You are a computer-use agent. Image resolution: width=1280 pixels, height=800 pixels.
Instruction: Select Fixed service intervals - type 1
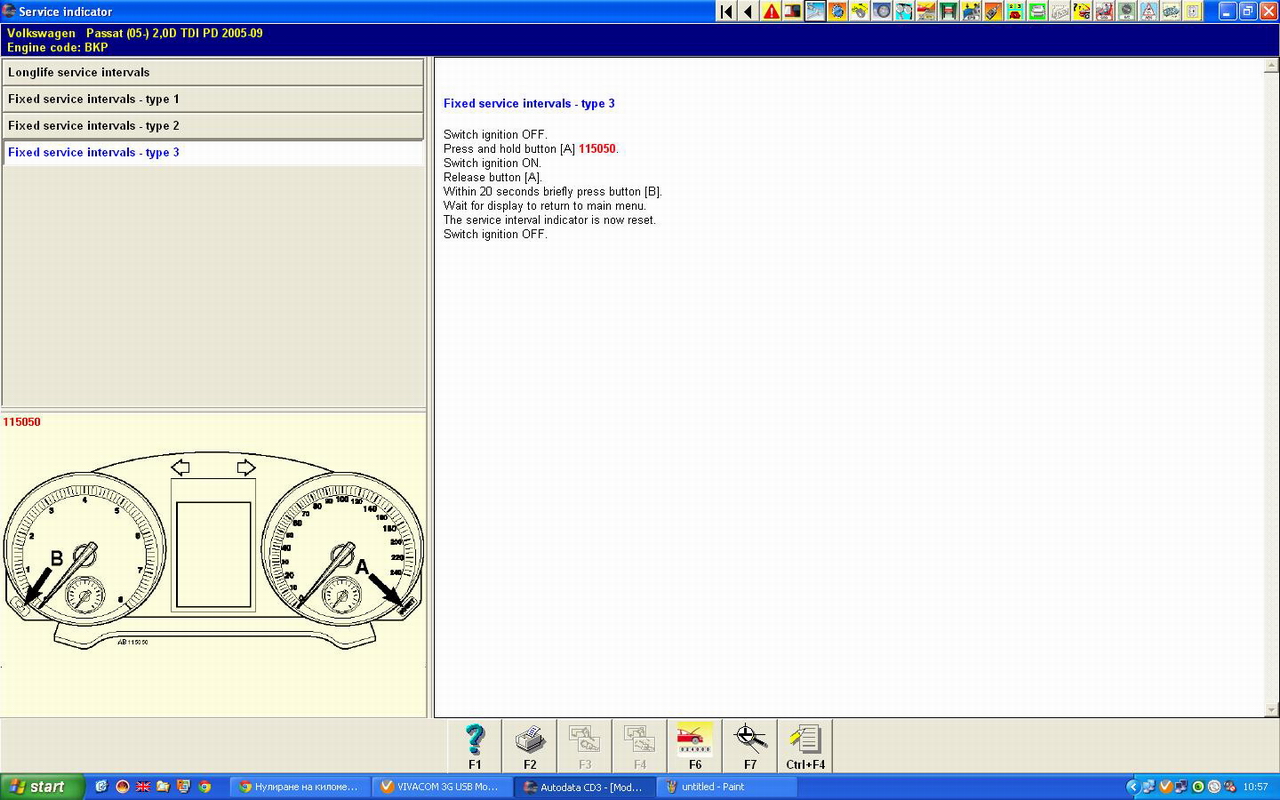(213, 99)
